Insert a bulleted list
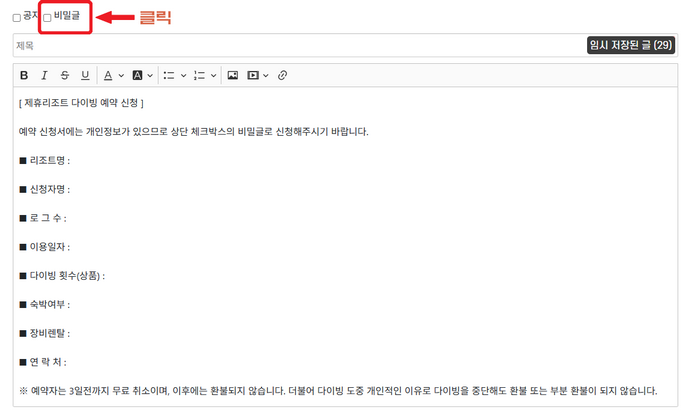This screenshot has height=412, width=685. [169, 76]
